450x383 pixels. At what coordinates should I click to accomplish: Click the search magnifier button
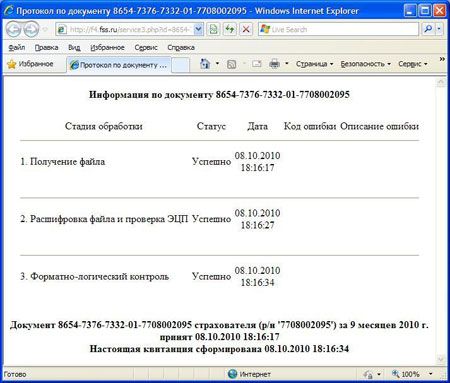(x=428, y=29)
